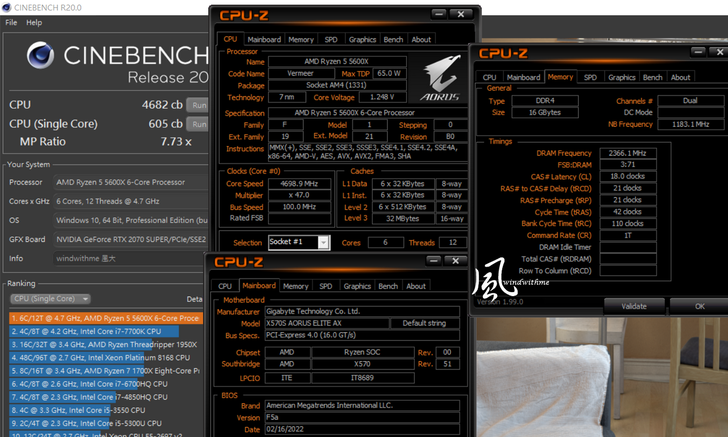Open the File menu in Cinebench

click(10, 22)
